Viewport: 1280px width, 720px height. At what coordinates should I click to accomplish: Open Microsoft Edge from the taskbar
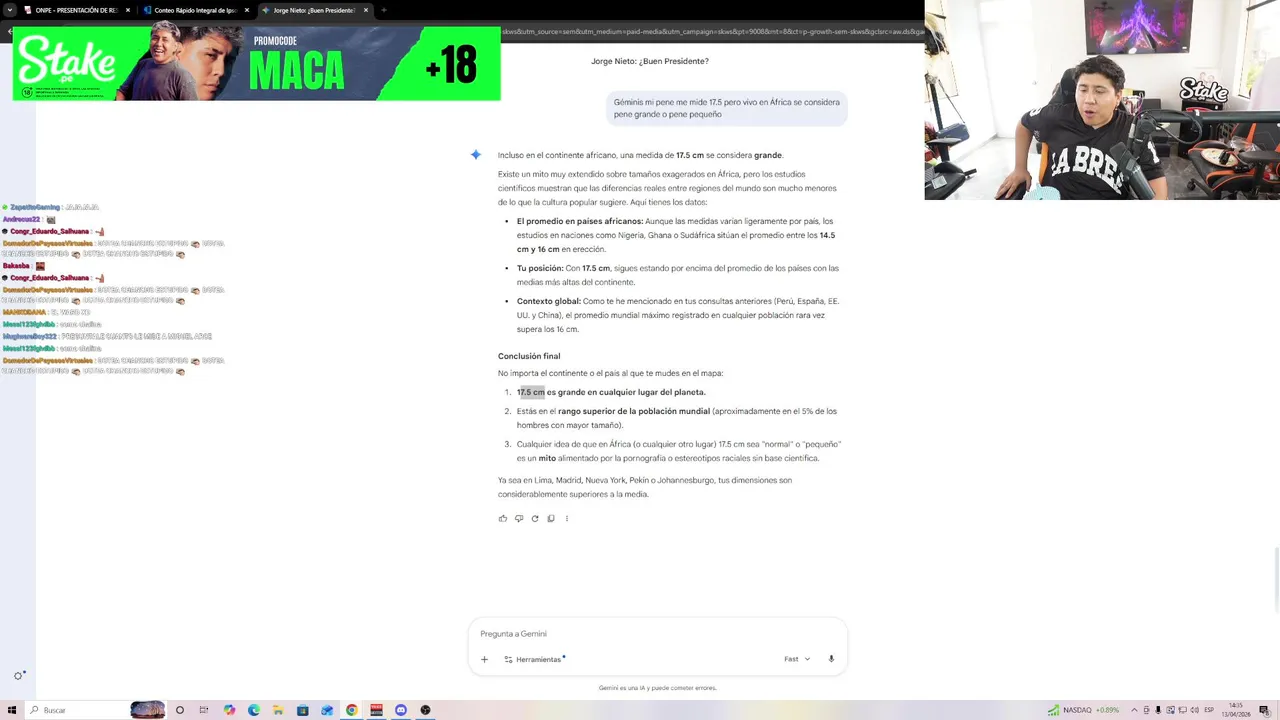click(254, 710)
